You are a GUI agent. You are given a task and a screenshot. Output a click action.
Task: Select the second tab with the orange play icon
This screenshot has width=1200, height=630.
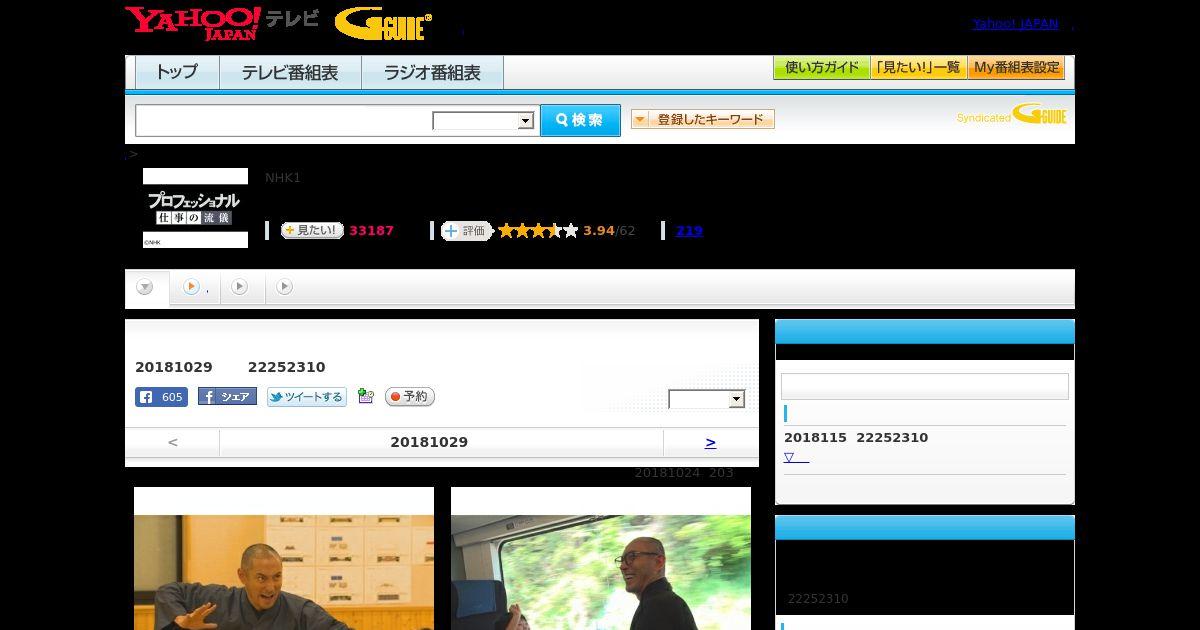click(195, 287)
